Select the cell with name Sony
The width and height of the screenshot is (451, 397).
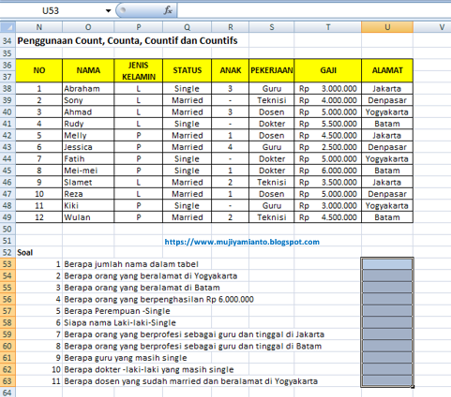pos(88,100)
